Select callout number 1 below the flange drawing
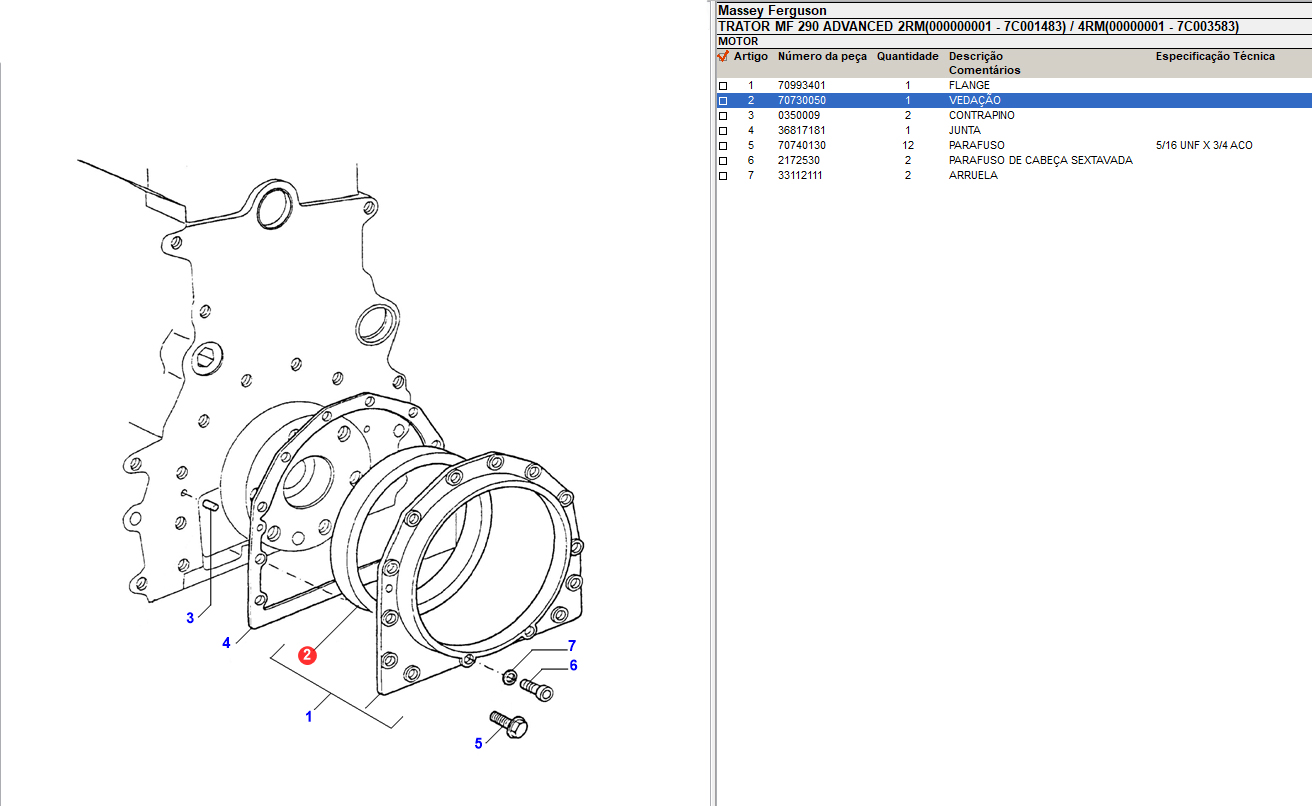This screenshot has width=1312, height=806. pyautogui.click(x=309, y=716)
